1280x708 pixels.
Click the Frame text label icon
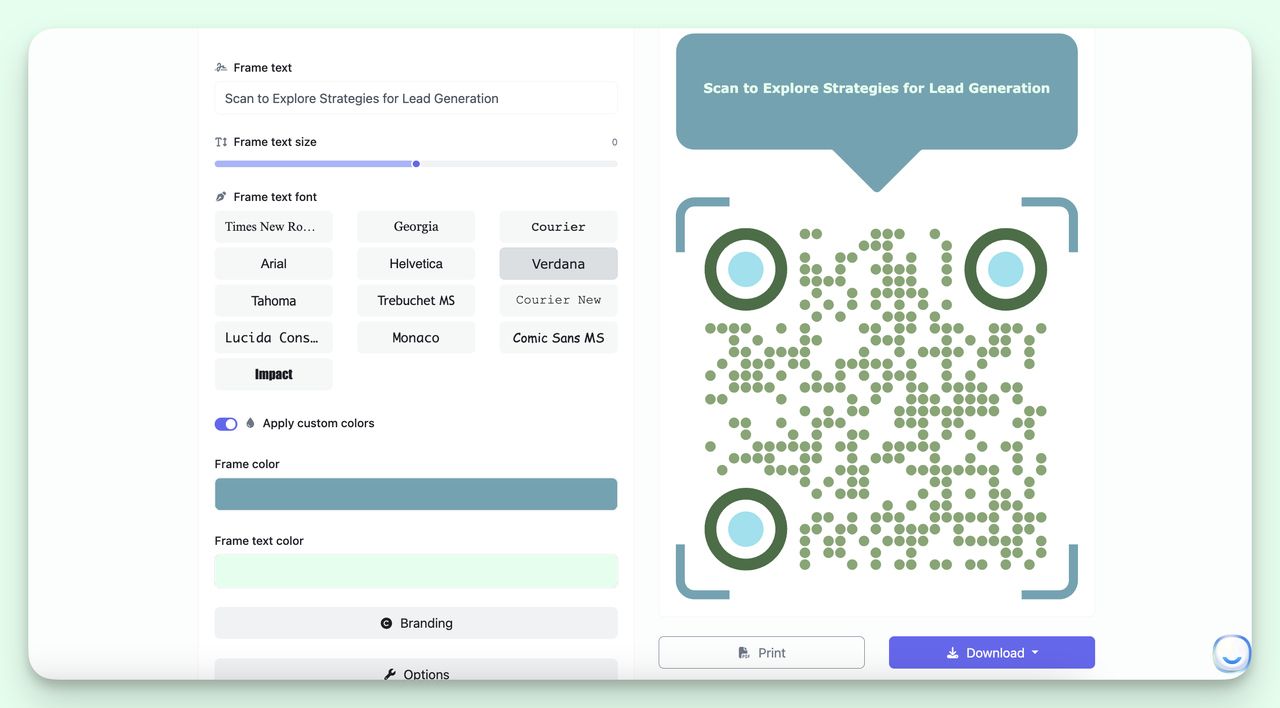(221, 68)
